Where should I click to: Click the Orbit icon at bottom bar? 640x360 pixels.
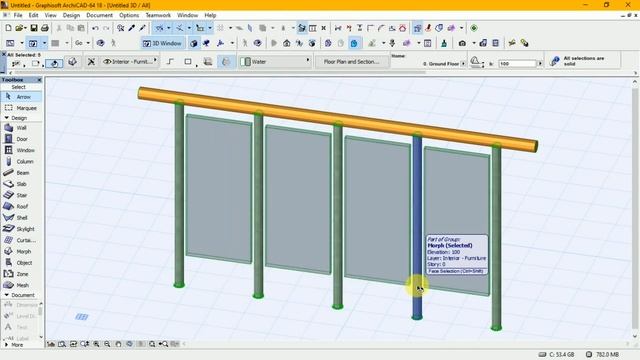coord(129,344)
